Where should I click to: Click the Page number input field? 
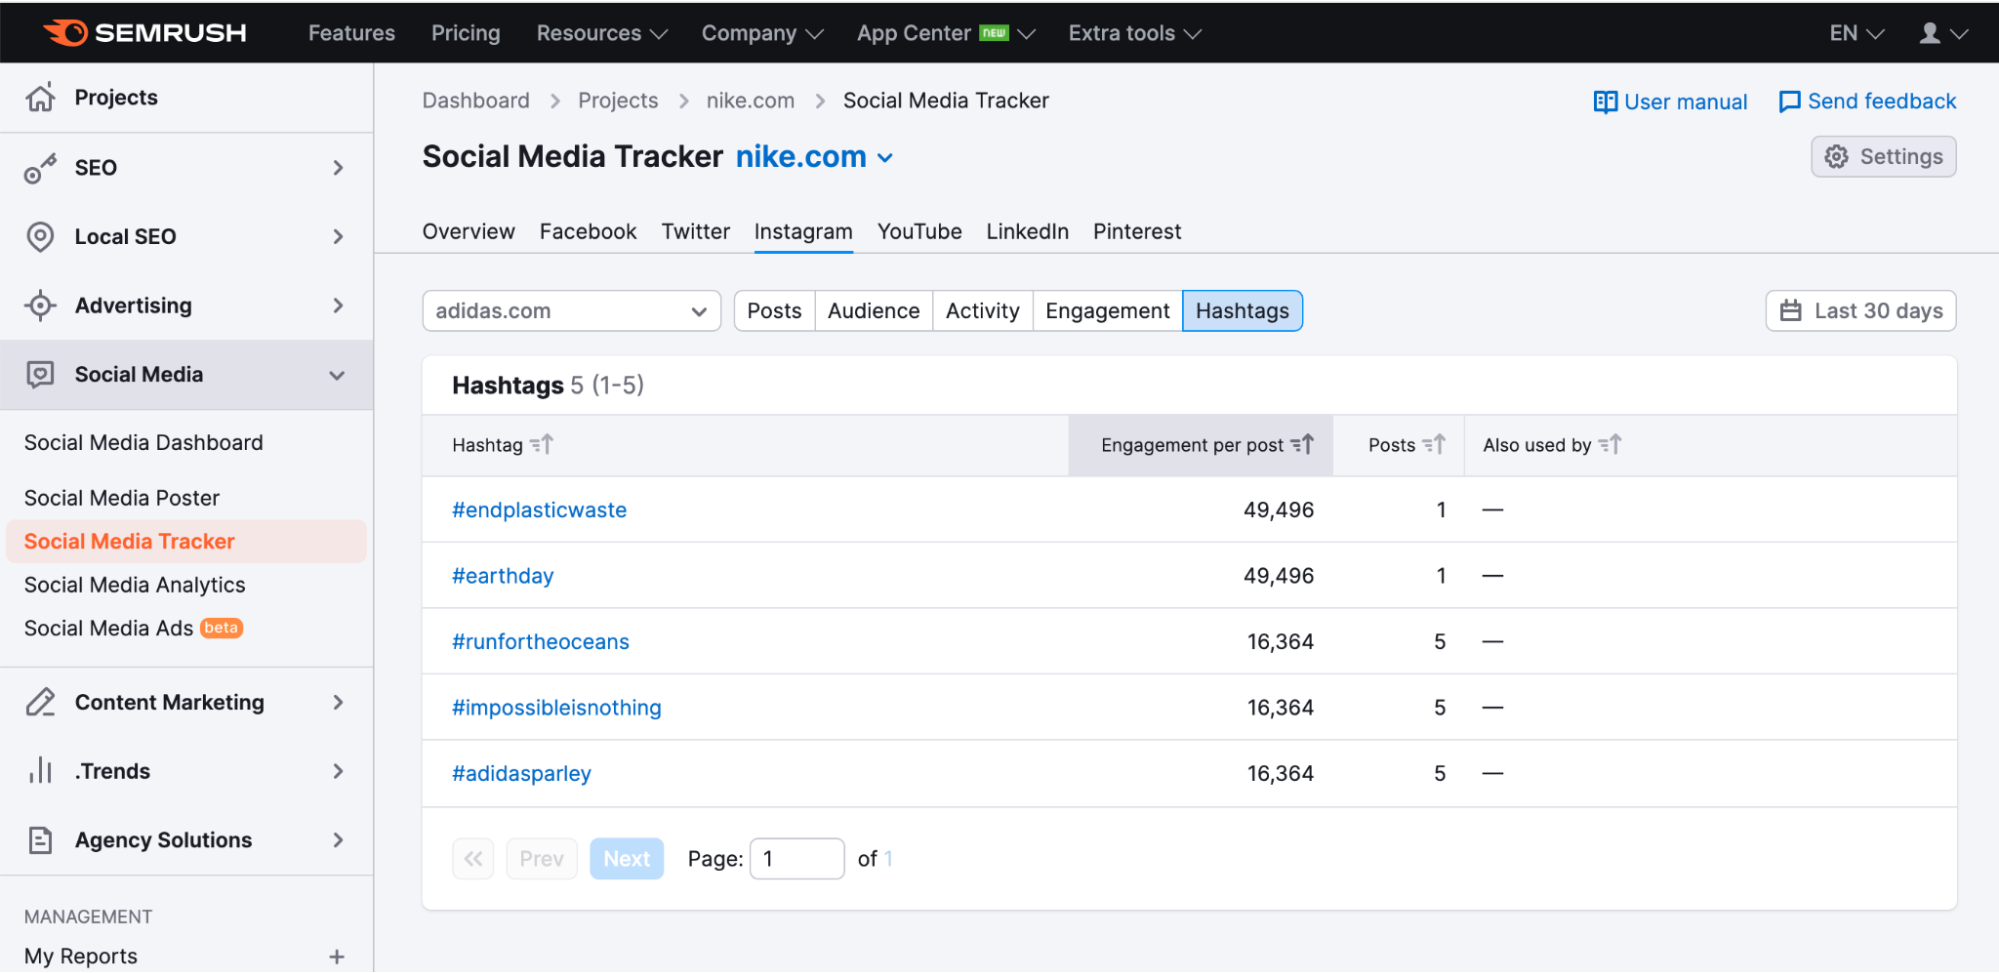click(797, 859)
